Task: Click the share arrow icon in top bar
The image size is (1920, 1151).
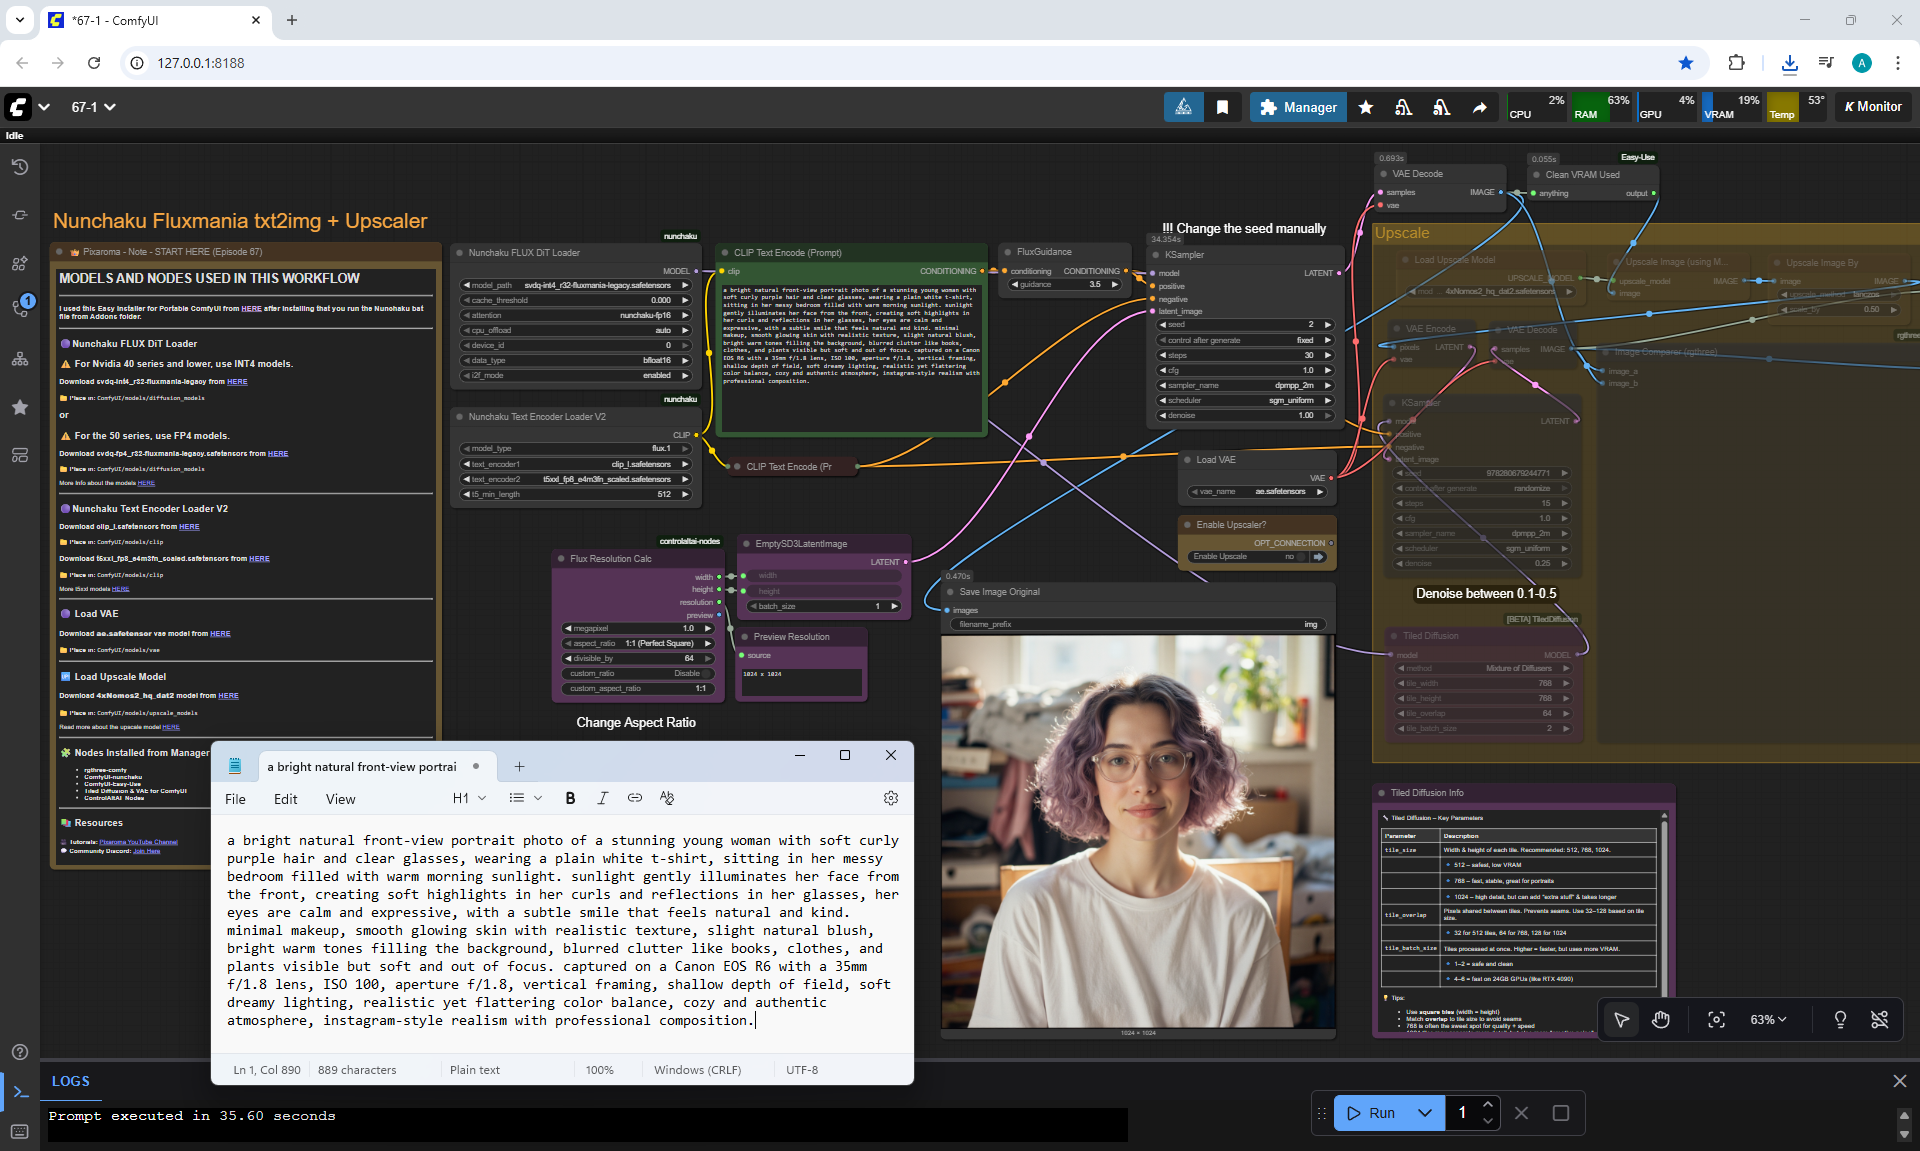Action: (1479, 107)
